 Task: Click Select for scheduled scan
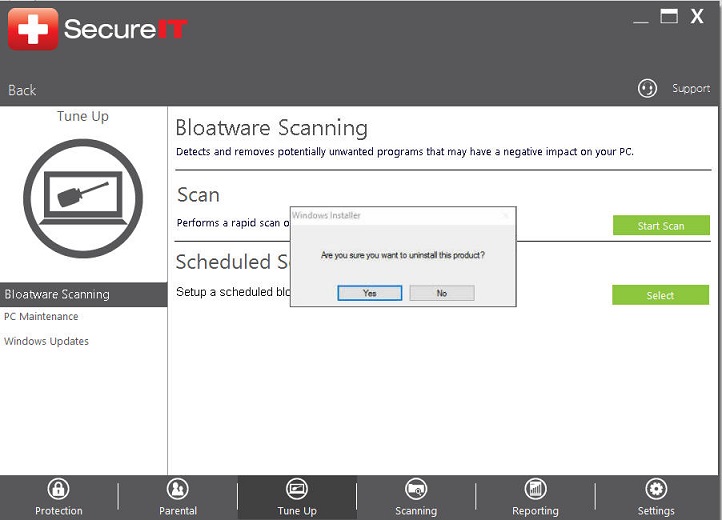pyautogui.click(x=660, y=295)
